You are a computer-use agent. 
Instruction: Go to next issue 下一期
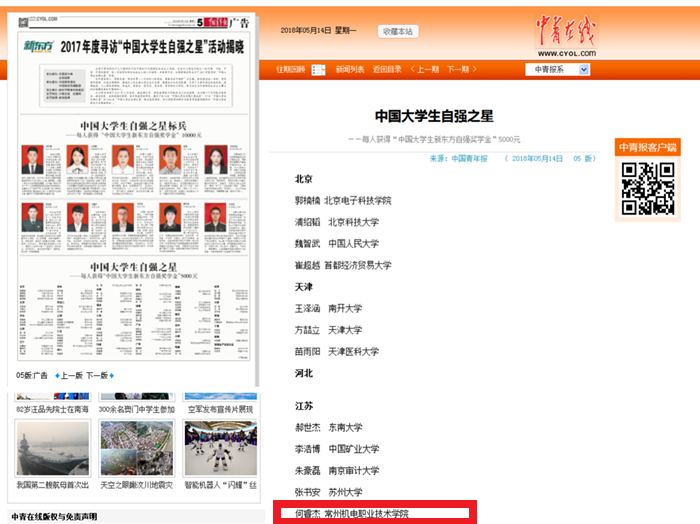coord(458,69)
